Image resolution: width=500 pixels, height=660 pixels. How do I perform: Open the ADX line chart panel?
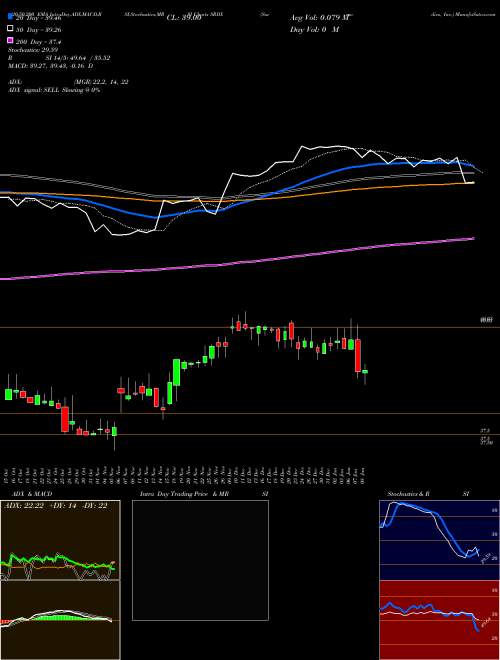click(x=60, y=540)
